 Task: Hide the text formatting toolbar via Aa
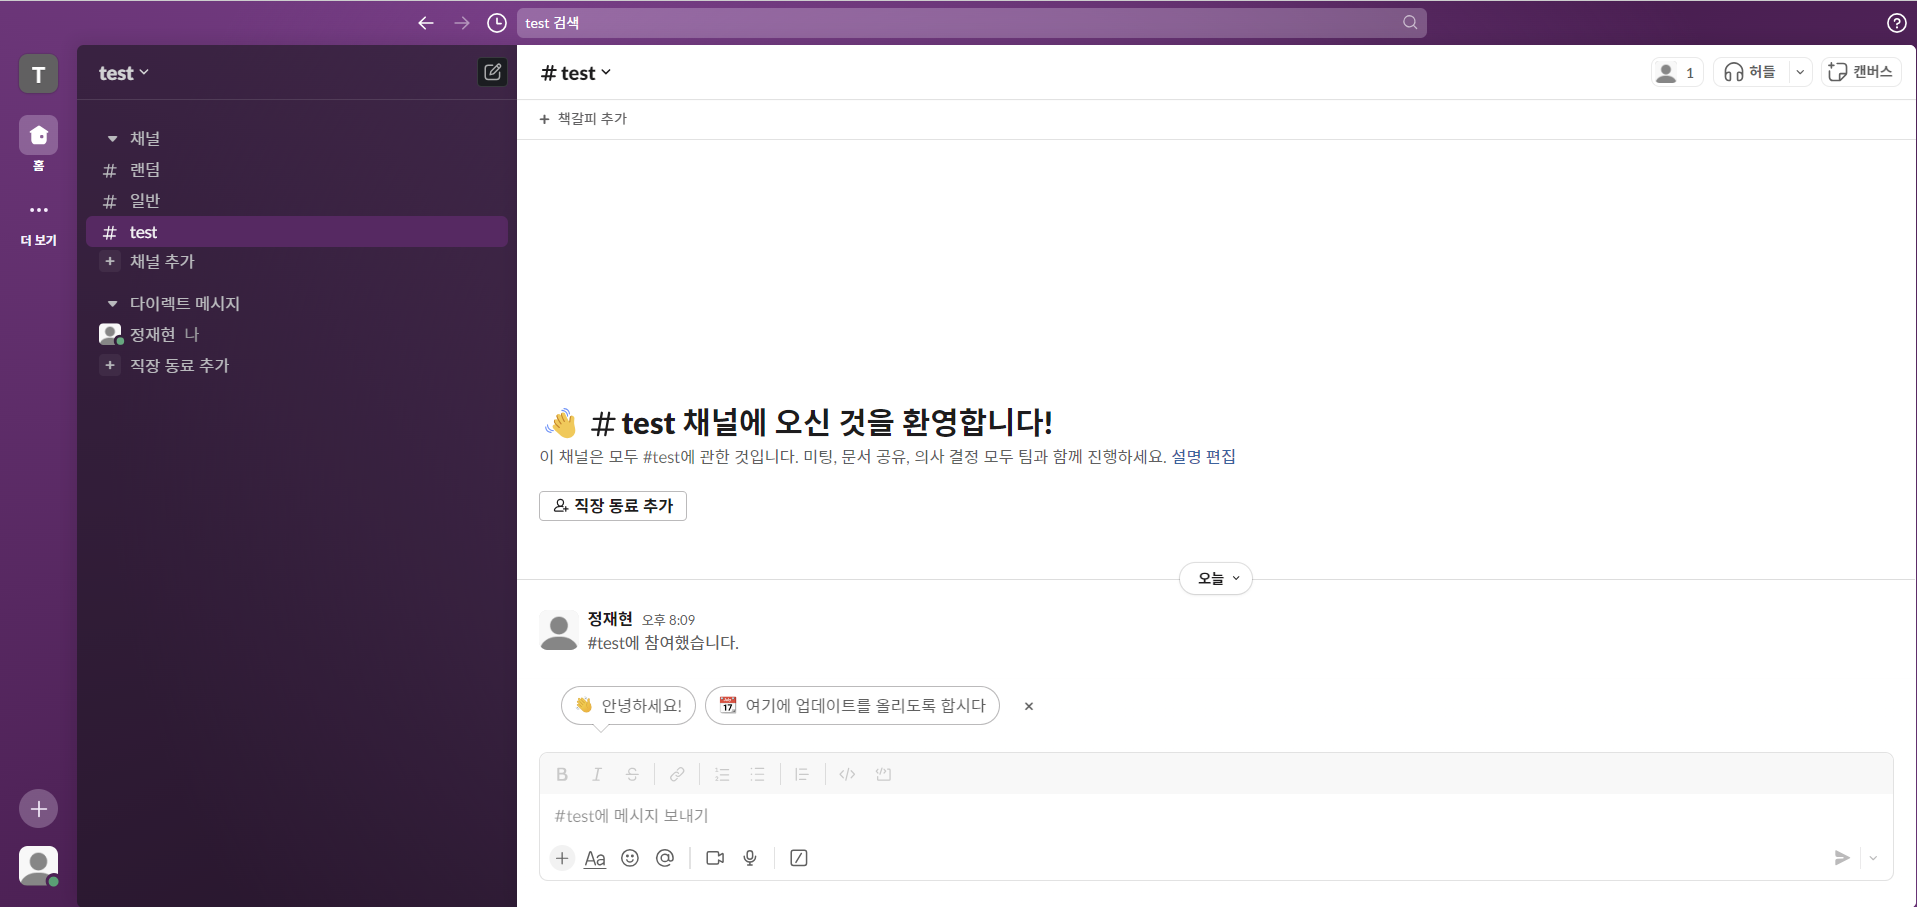click(x=595, y=858)
